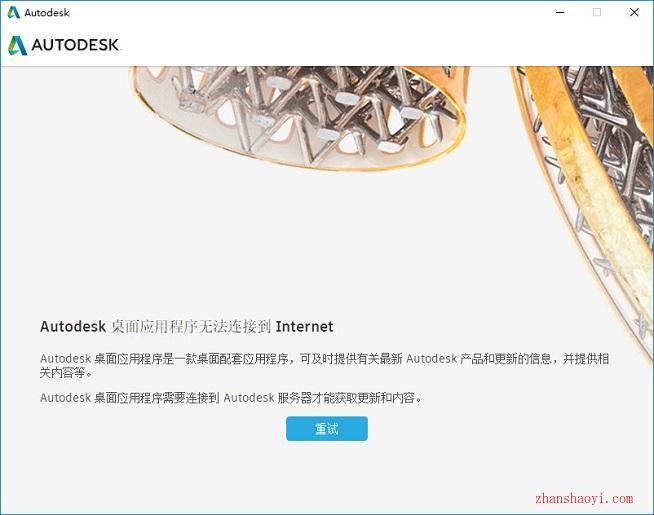The width and height of the screenshot is (654, 515).
Task: Click the blue 重试 retry button
Action: [x=327, y=428]
